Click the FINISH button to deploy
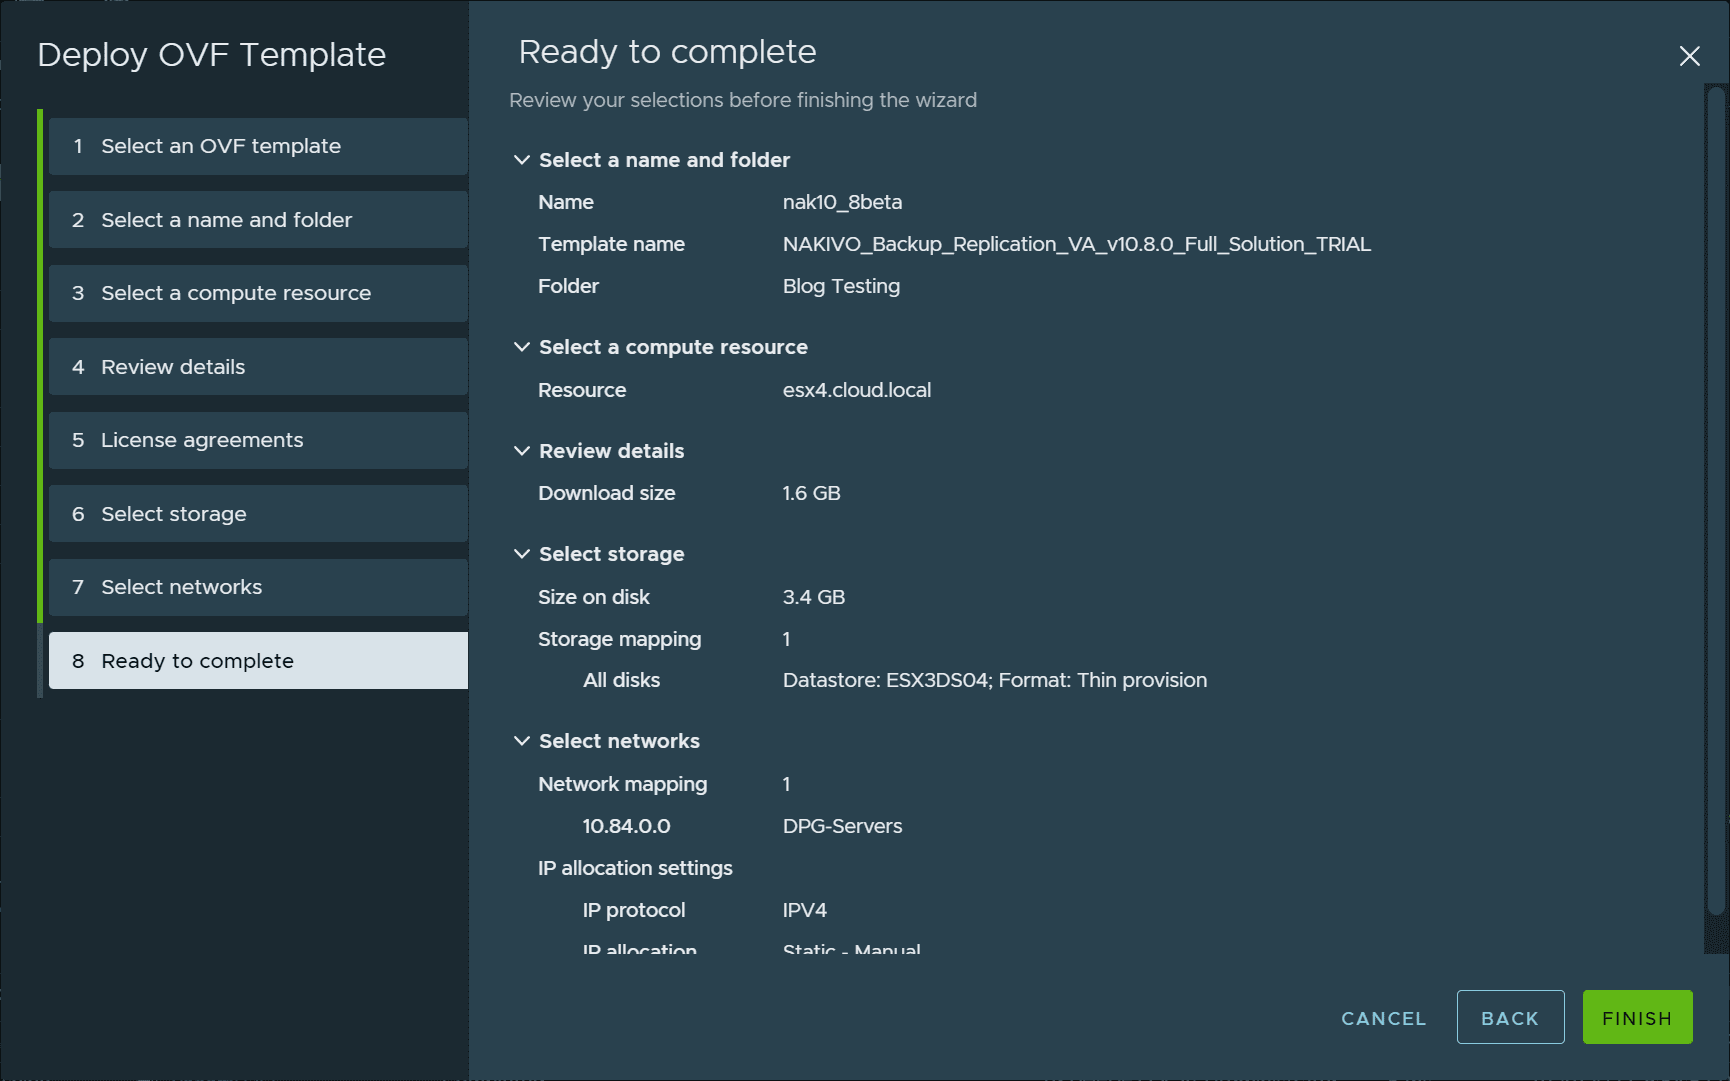The width and height of the screenshot is (1730, 1081). click(x=1636, y=1017)
